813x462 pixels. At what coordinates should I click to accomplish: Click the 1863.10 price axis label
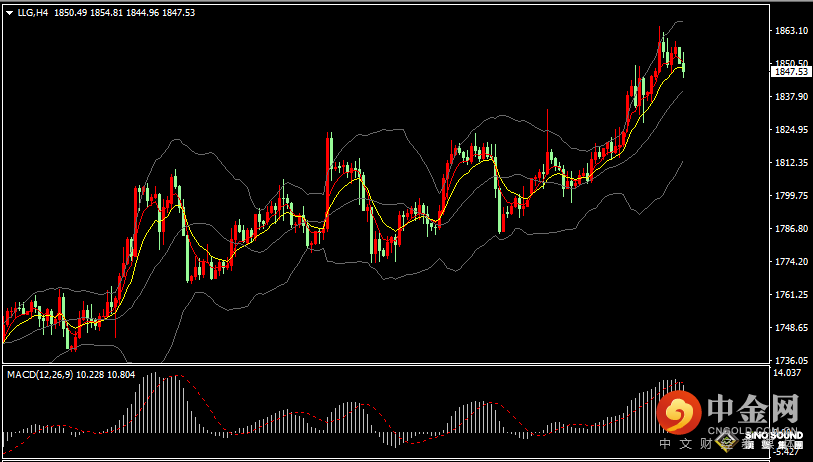[x=790, y=31]
